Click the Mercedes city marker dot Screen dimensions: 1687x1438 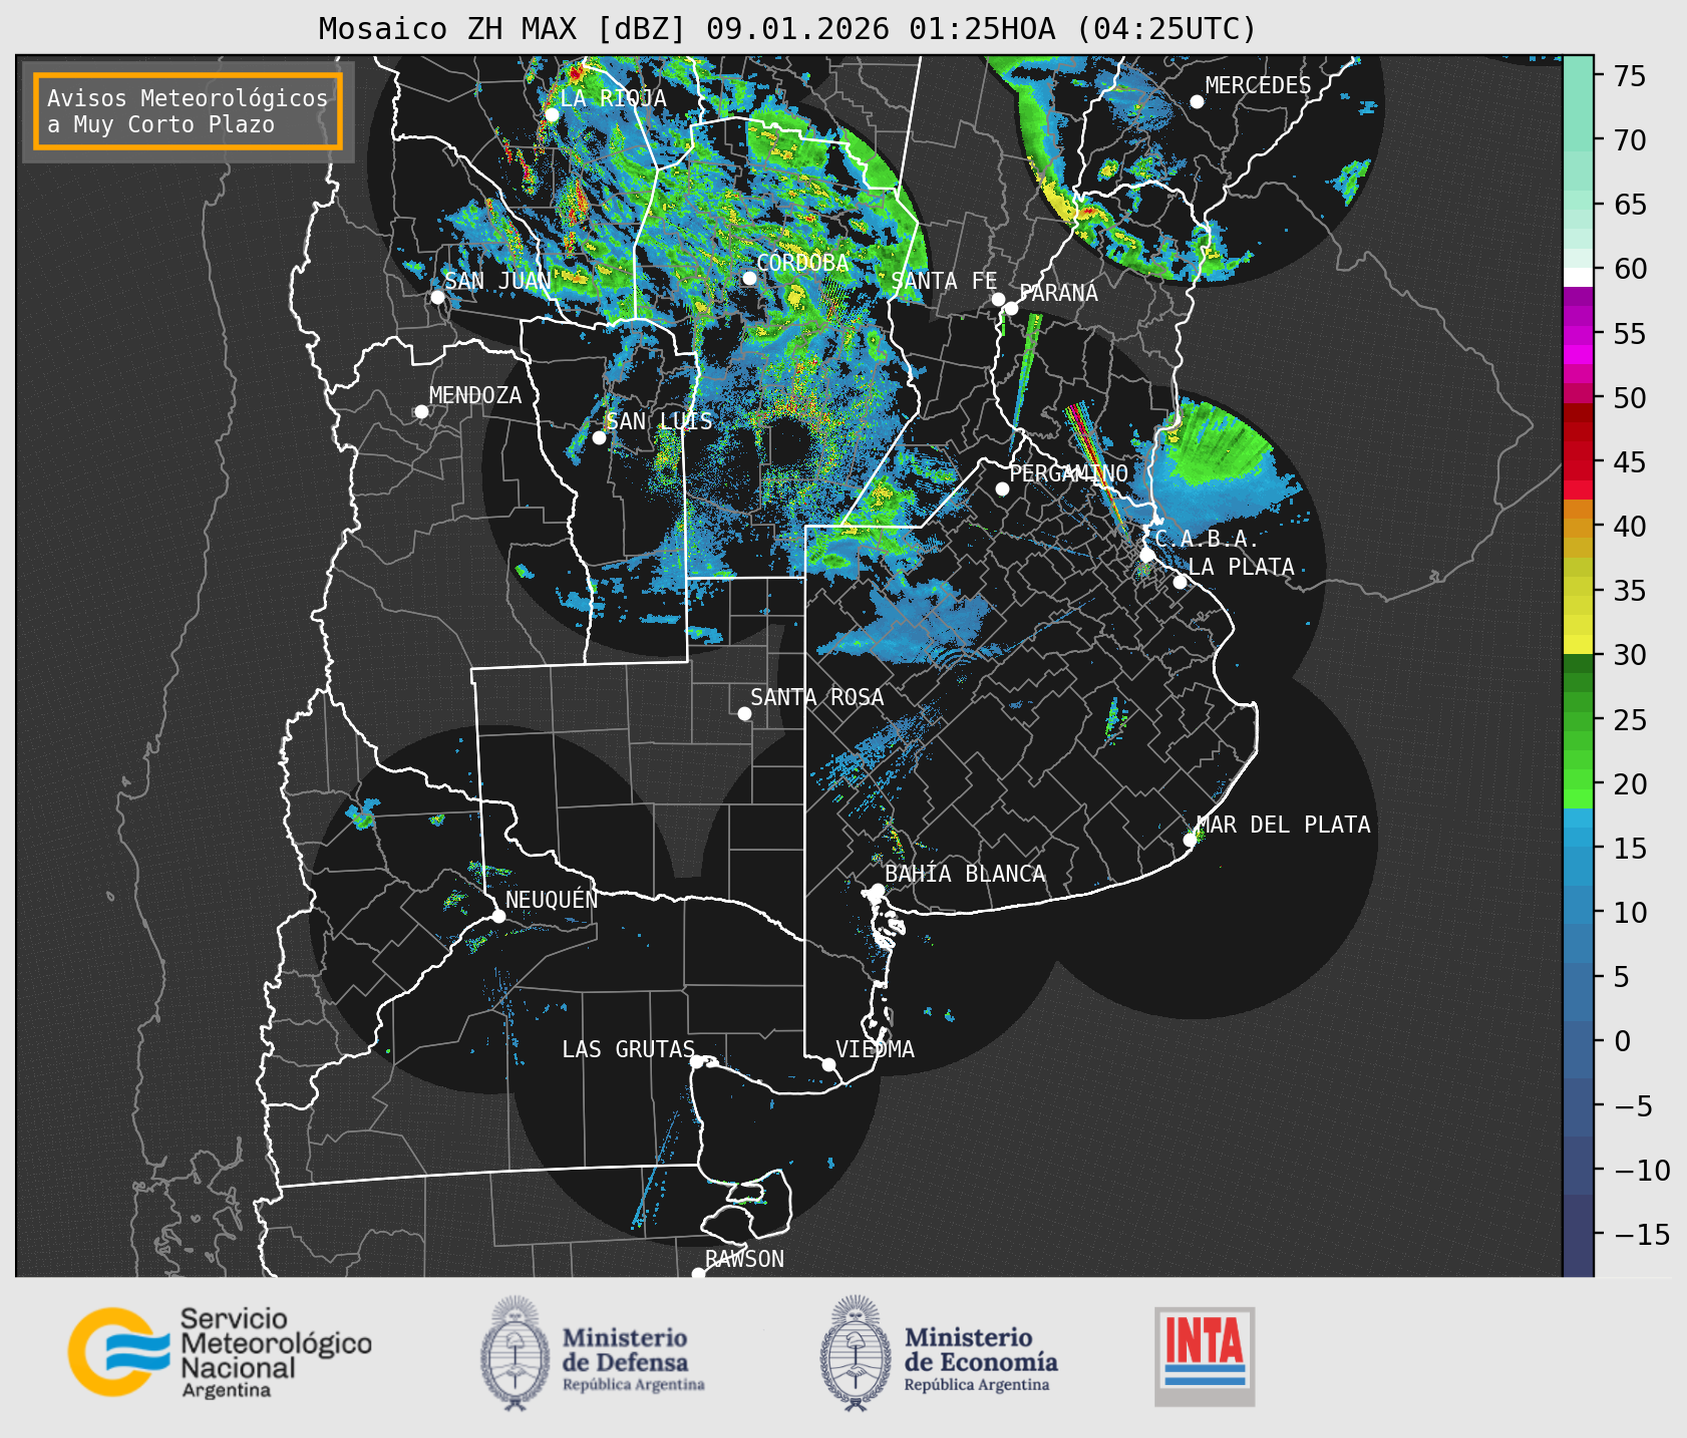point(1196,102)
